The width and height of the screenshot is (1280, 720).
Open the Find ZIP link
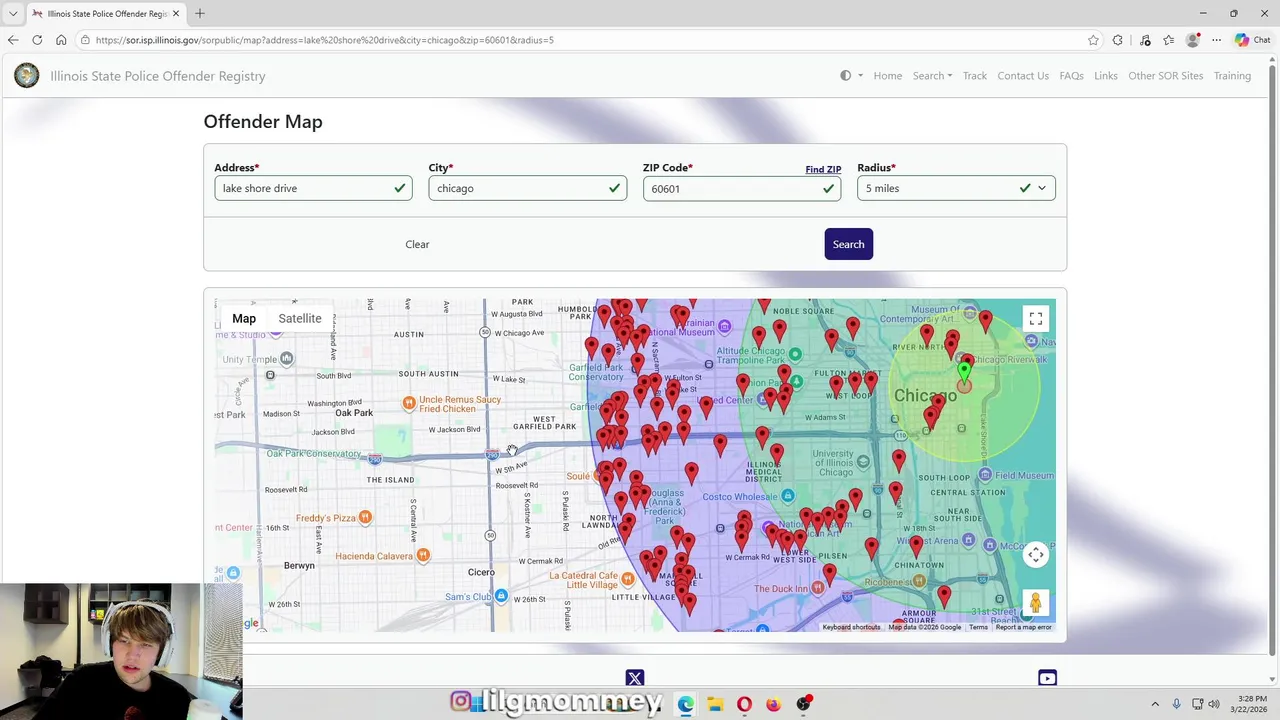tap(823, 170)
